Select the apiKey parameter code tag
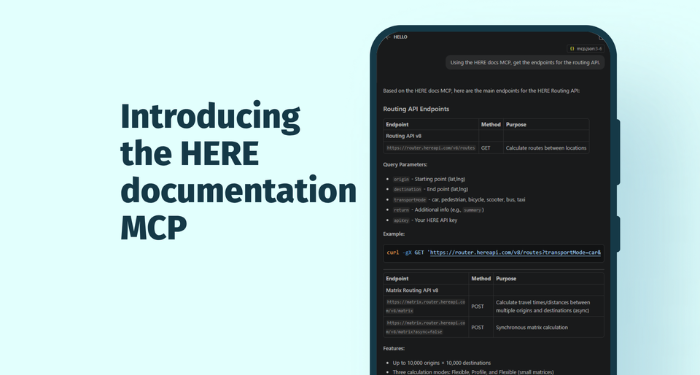The image size is (700, 375). tap(401, 220)
